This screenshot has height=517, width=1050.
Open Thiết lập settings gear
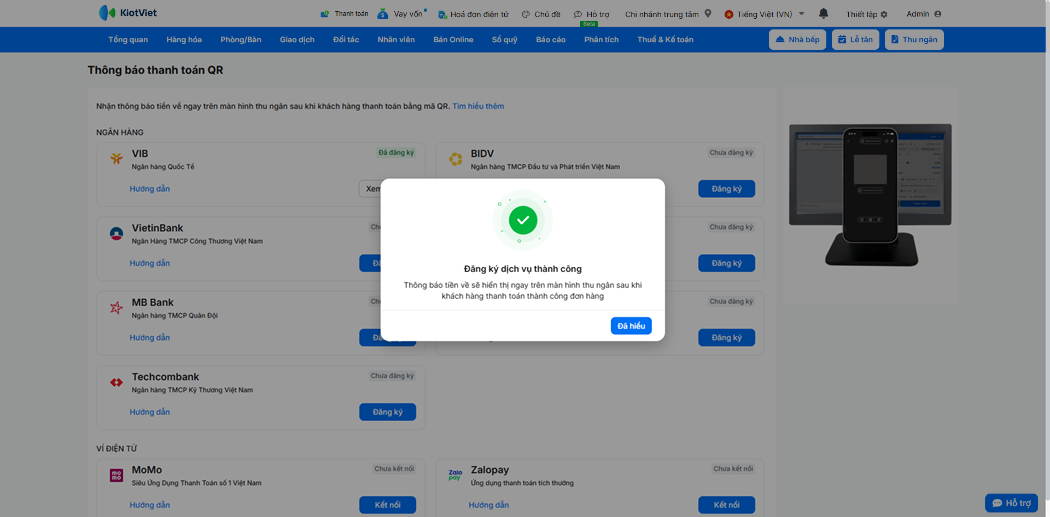point(867,14)
